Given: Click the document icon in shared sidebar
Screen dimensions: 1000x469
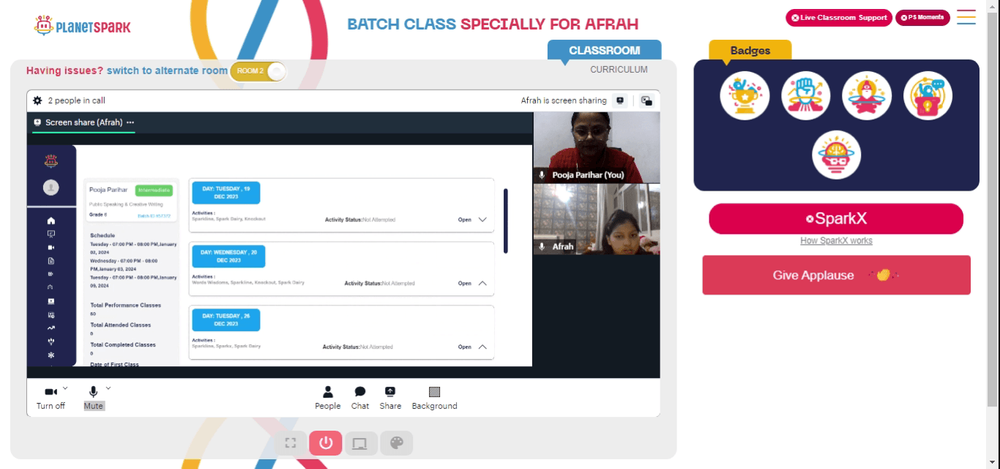Looking at the screenshot, I should click(x=51, y=260).
